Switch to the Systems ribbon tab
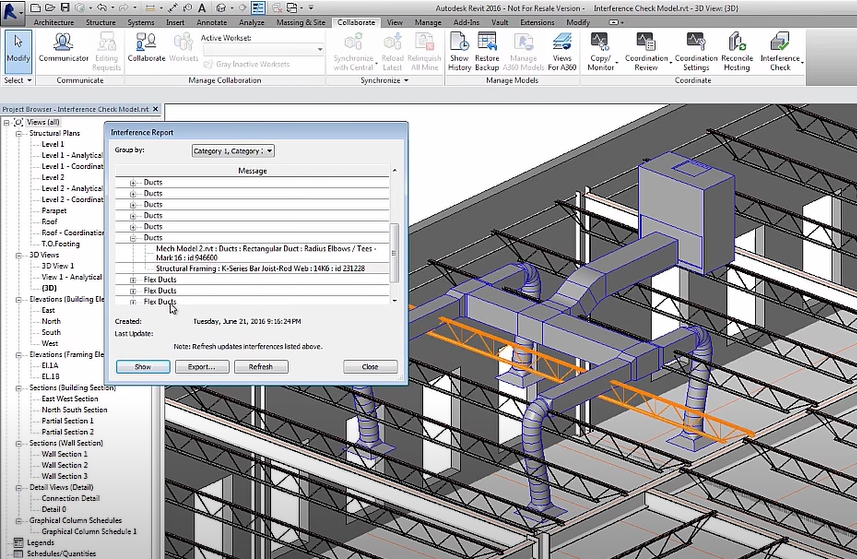 point(140,22)
